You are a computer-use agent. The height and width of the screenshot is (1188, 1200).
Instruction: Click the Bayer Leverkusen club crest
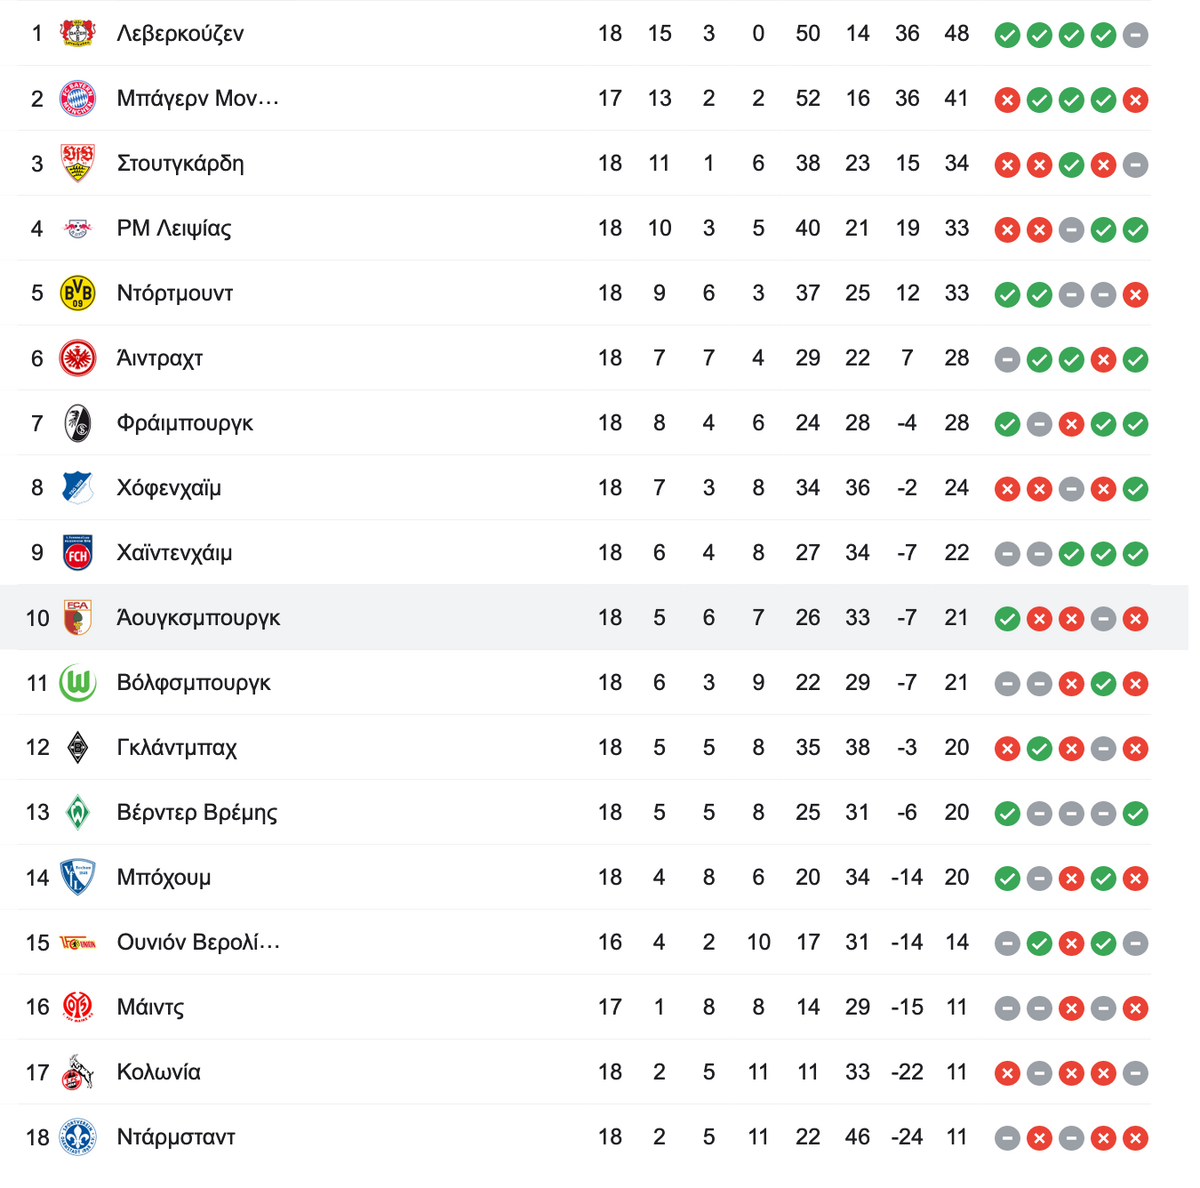pyautogui.click(x=77, y=33)
